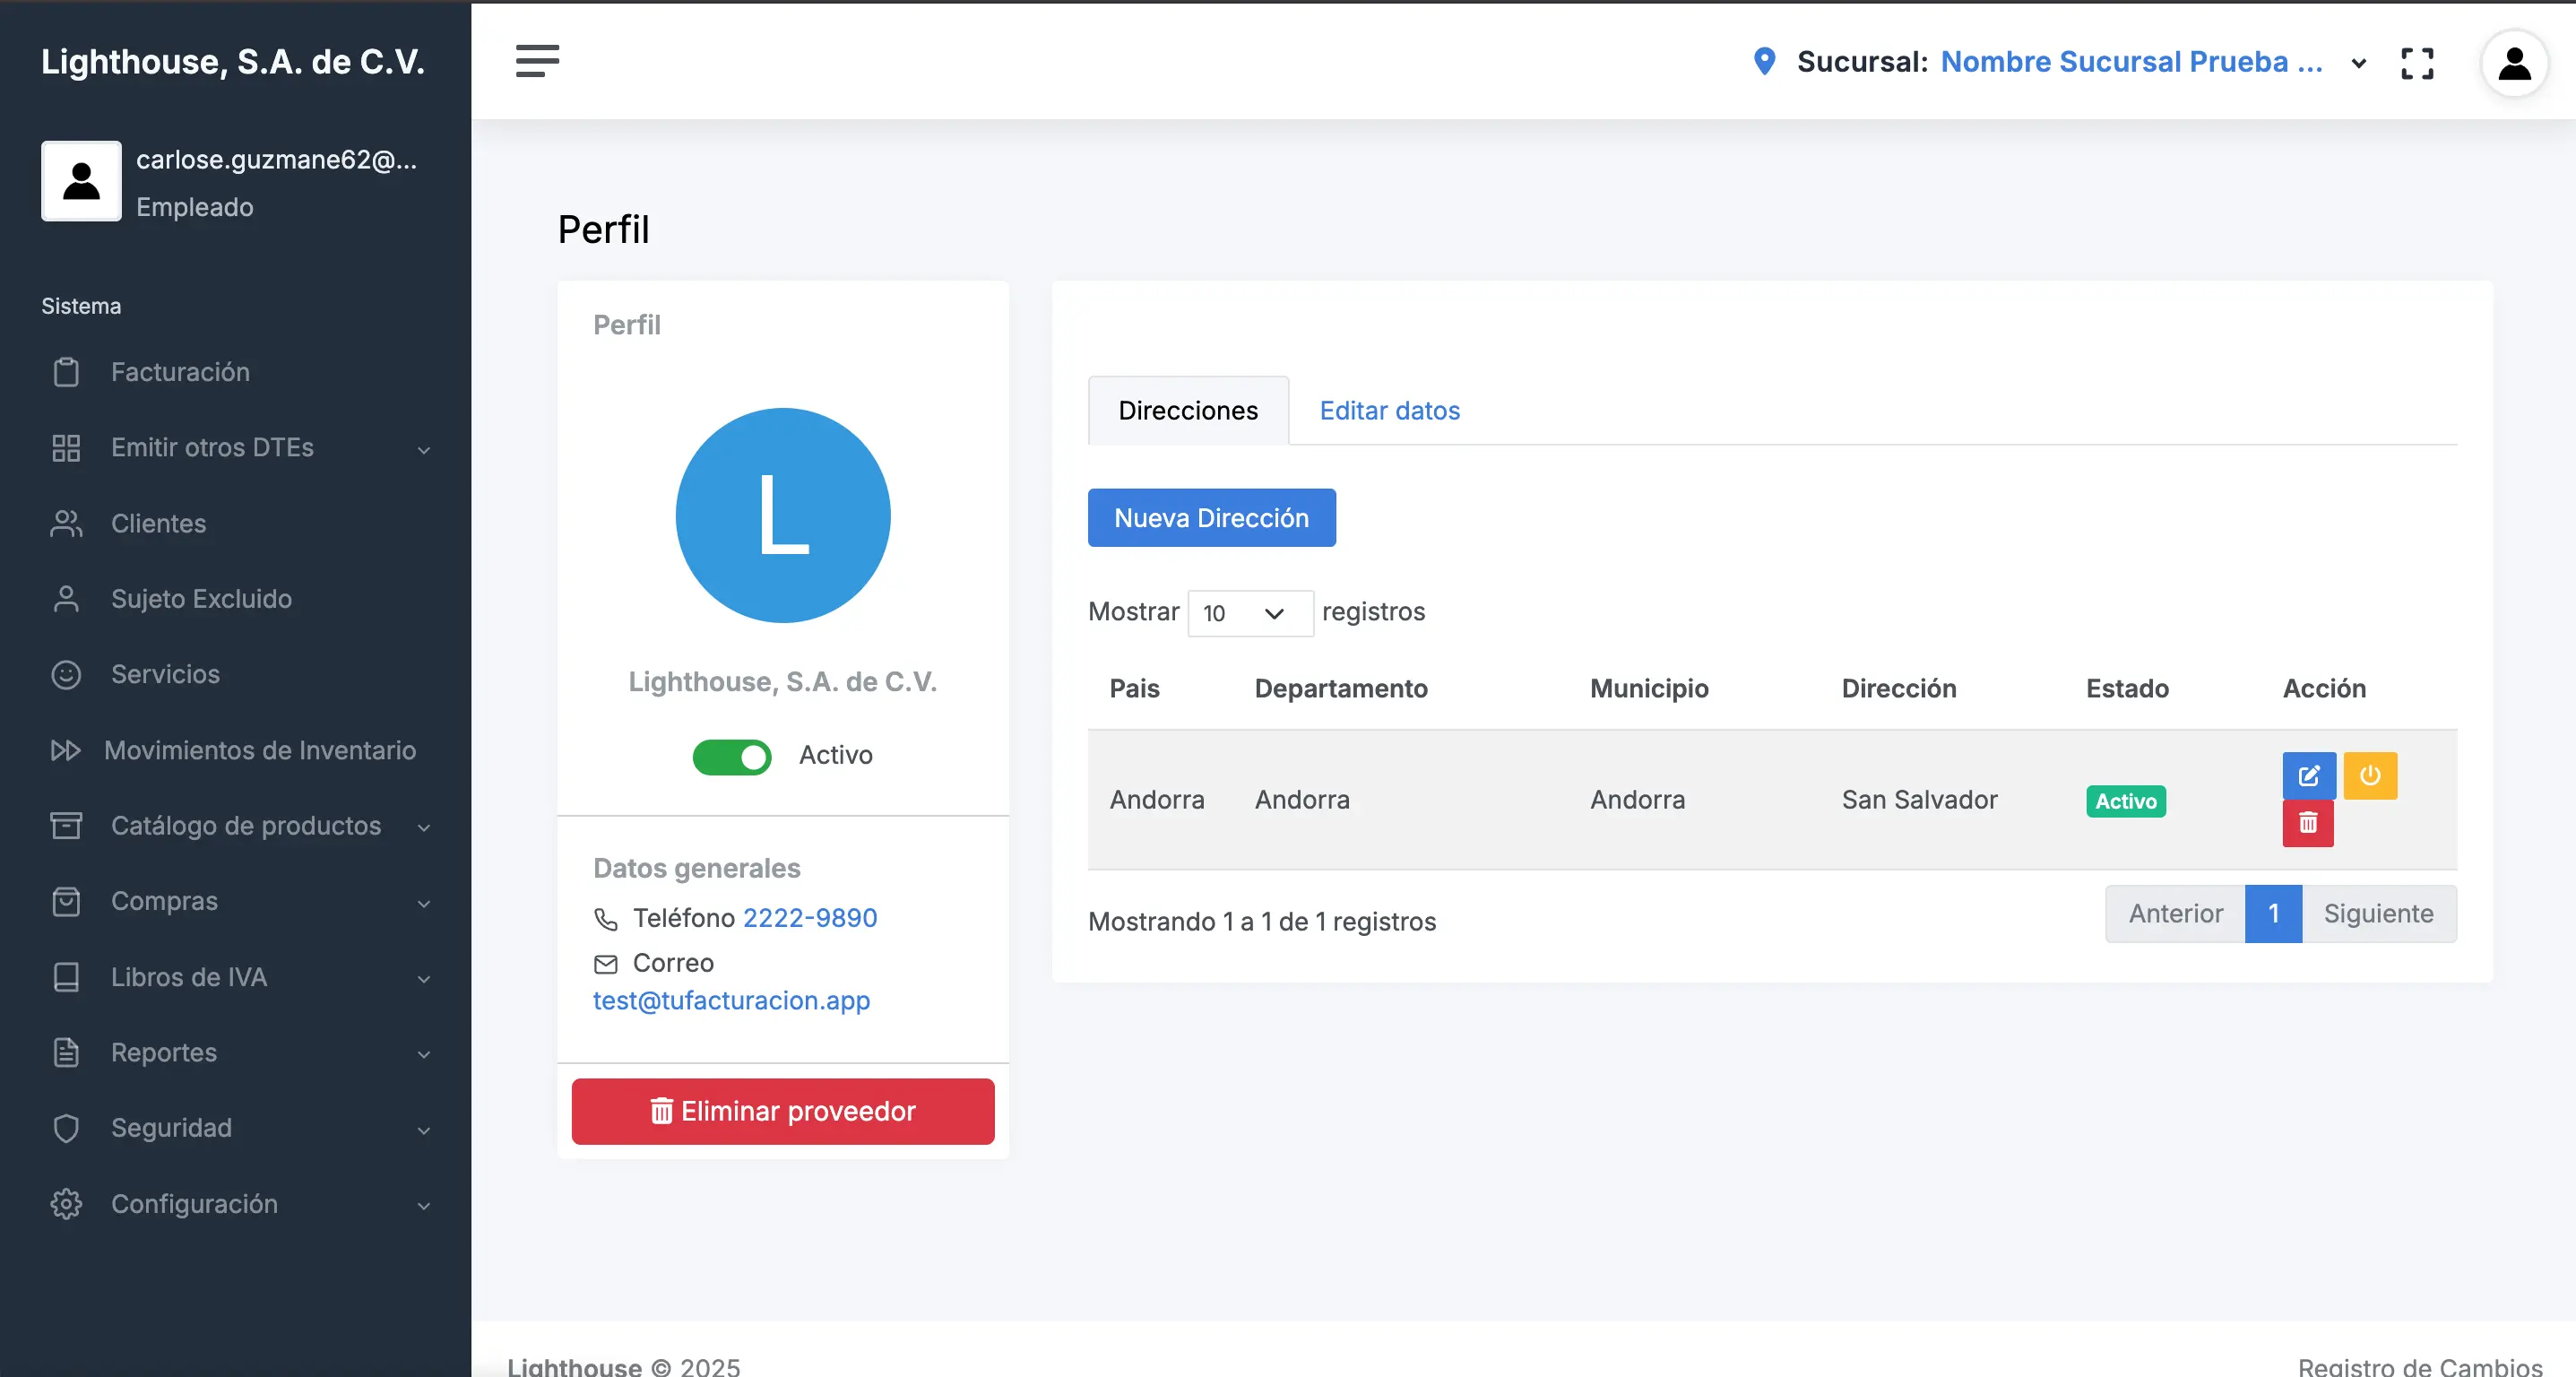Click the Sucursal location pin icon
Viewport: 2576px width, 1377px height.
coord(1764,62)
